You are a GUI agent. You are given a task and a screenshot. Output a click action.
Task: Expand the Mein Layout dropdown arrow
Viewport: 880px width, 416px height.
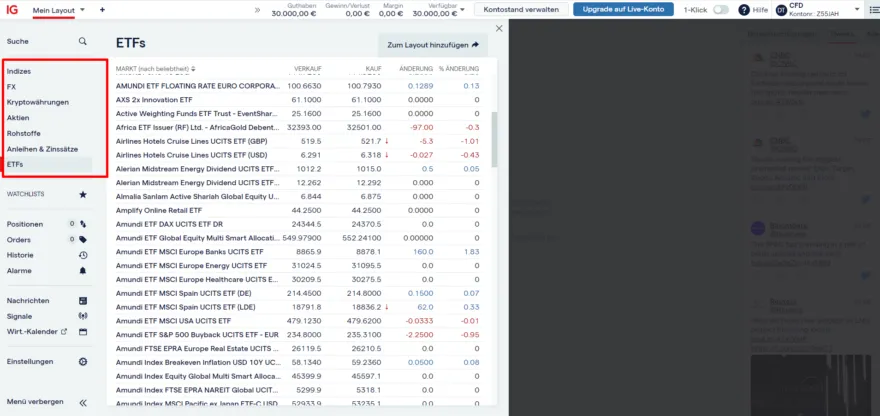pos(82,9)
